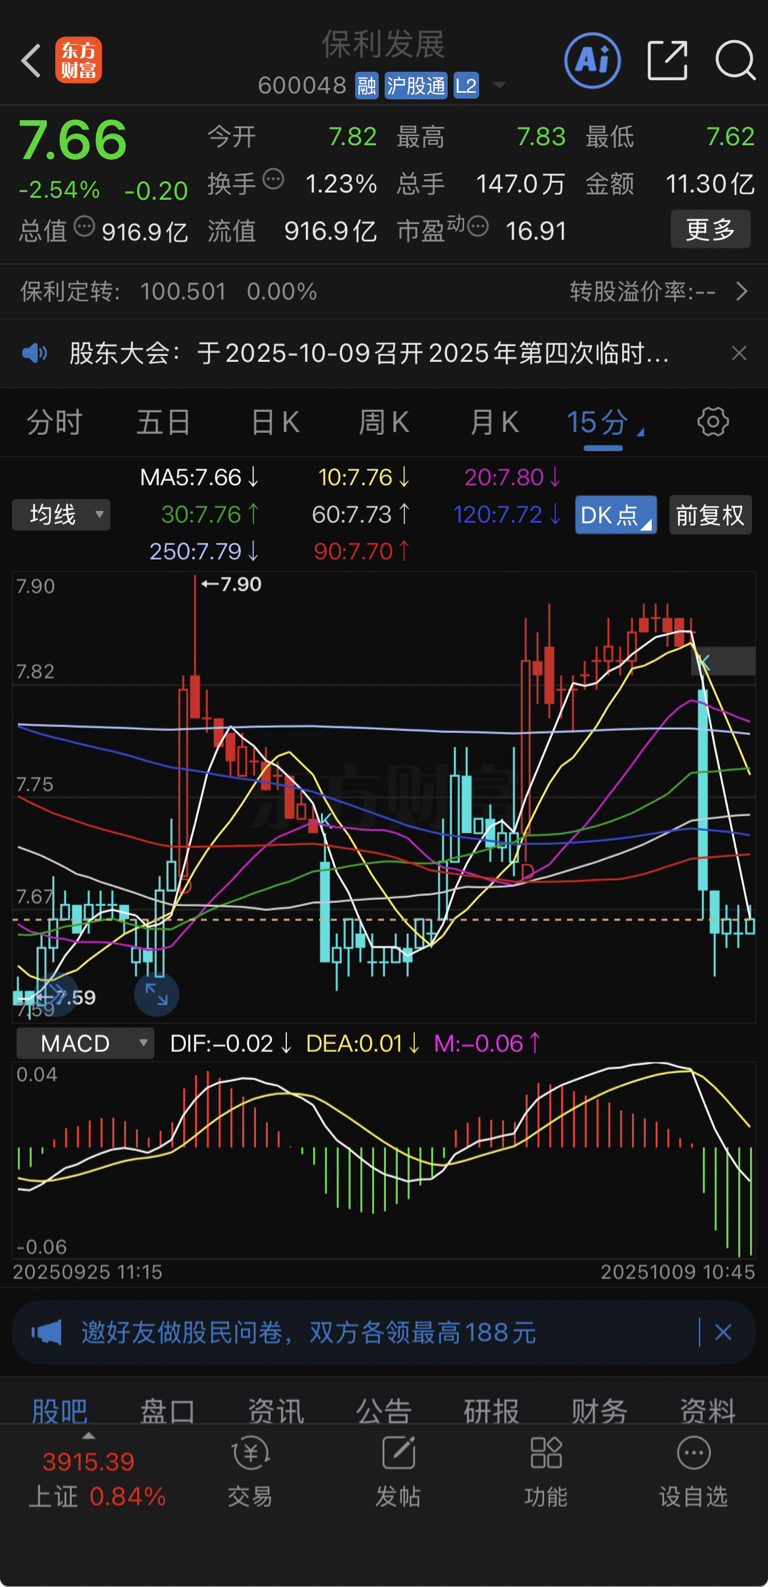Close the survey invitation banner
Image resolution: width=768 pixels, height=1587 pixels.
click(x=723, y=1332)
